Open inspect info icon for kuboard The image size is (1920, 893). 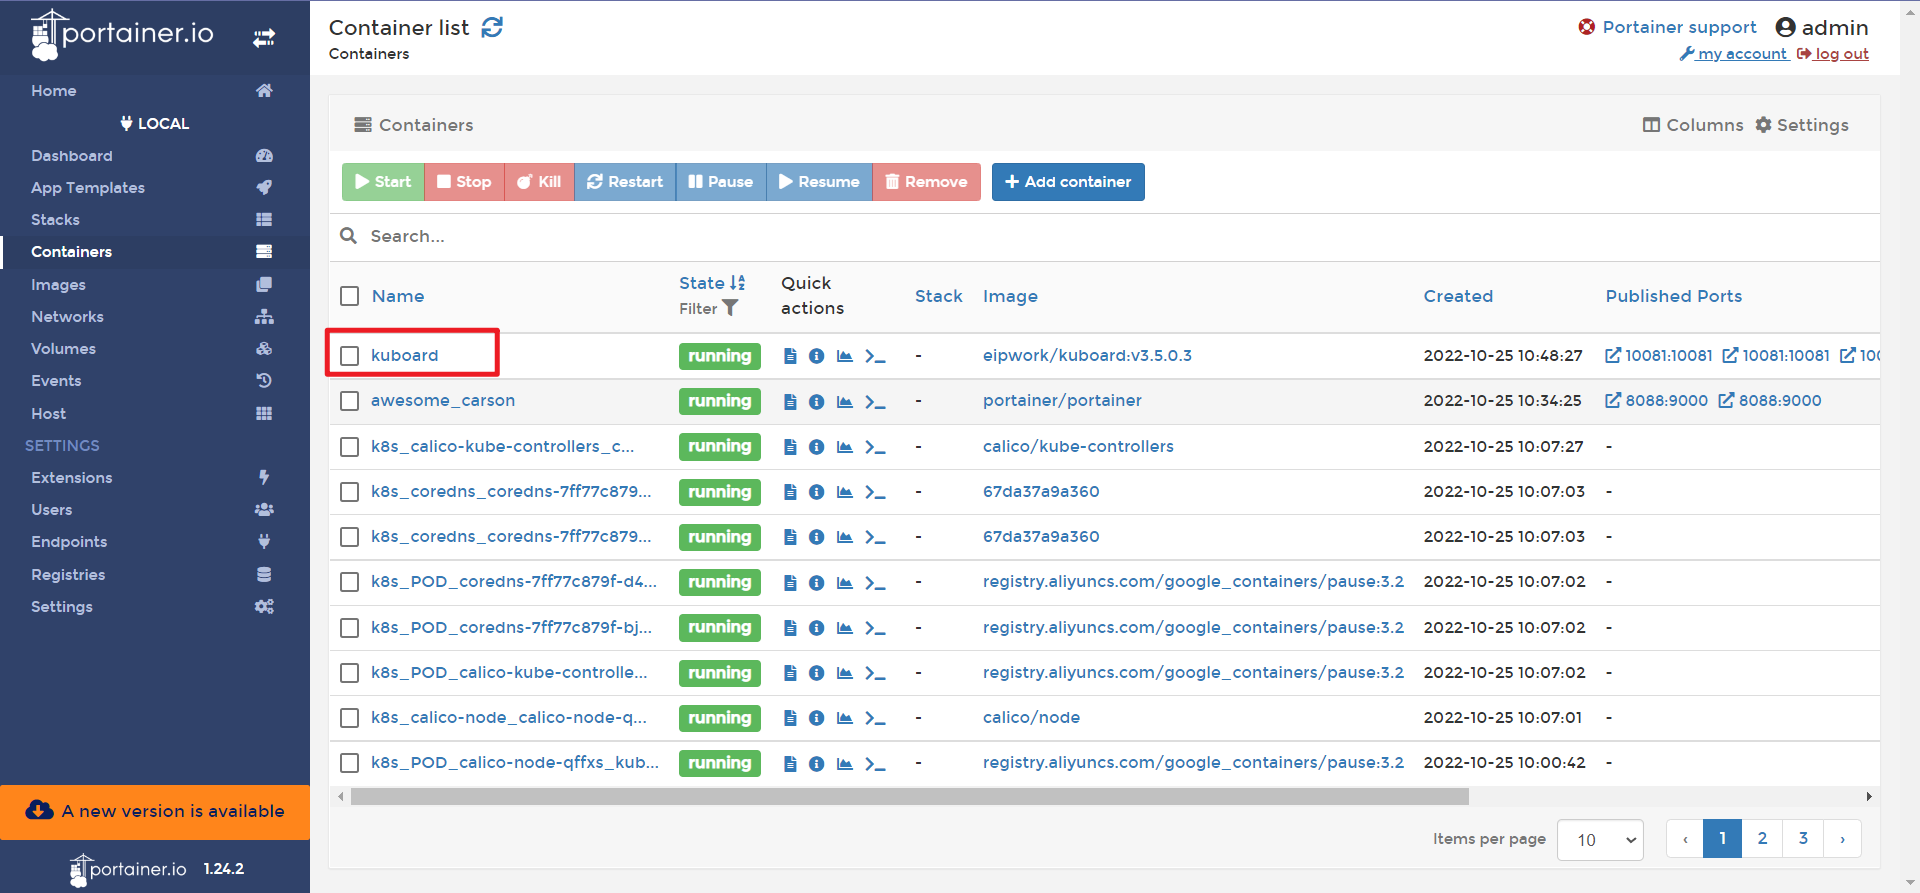(816, 356)
